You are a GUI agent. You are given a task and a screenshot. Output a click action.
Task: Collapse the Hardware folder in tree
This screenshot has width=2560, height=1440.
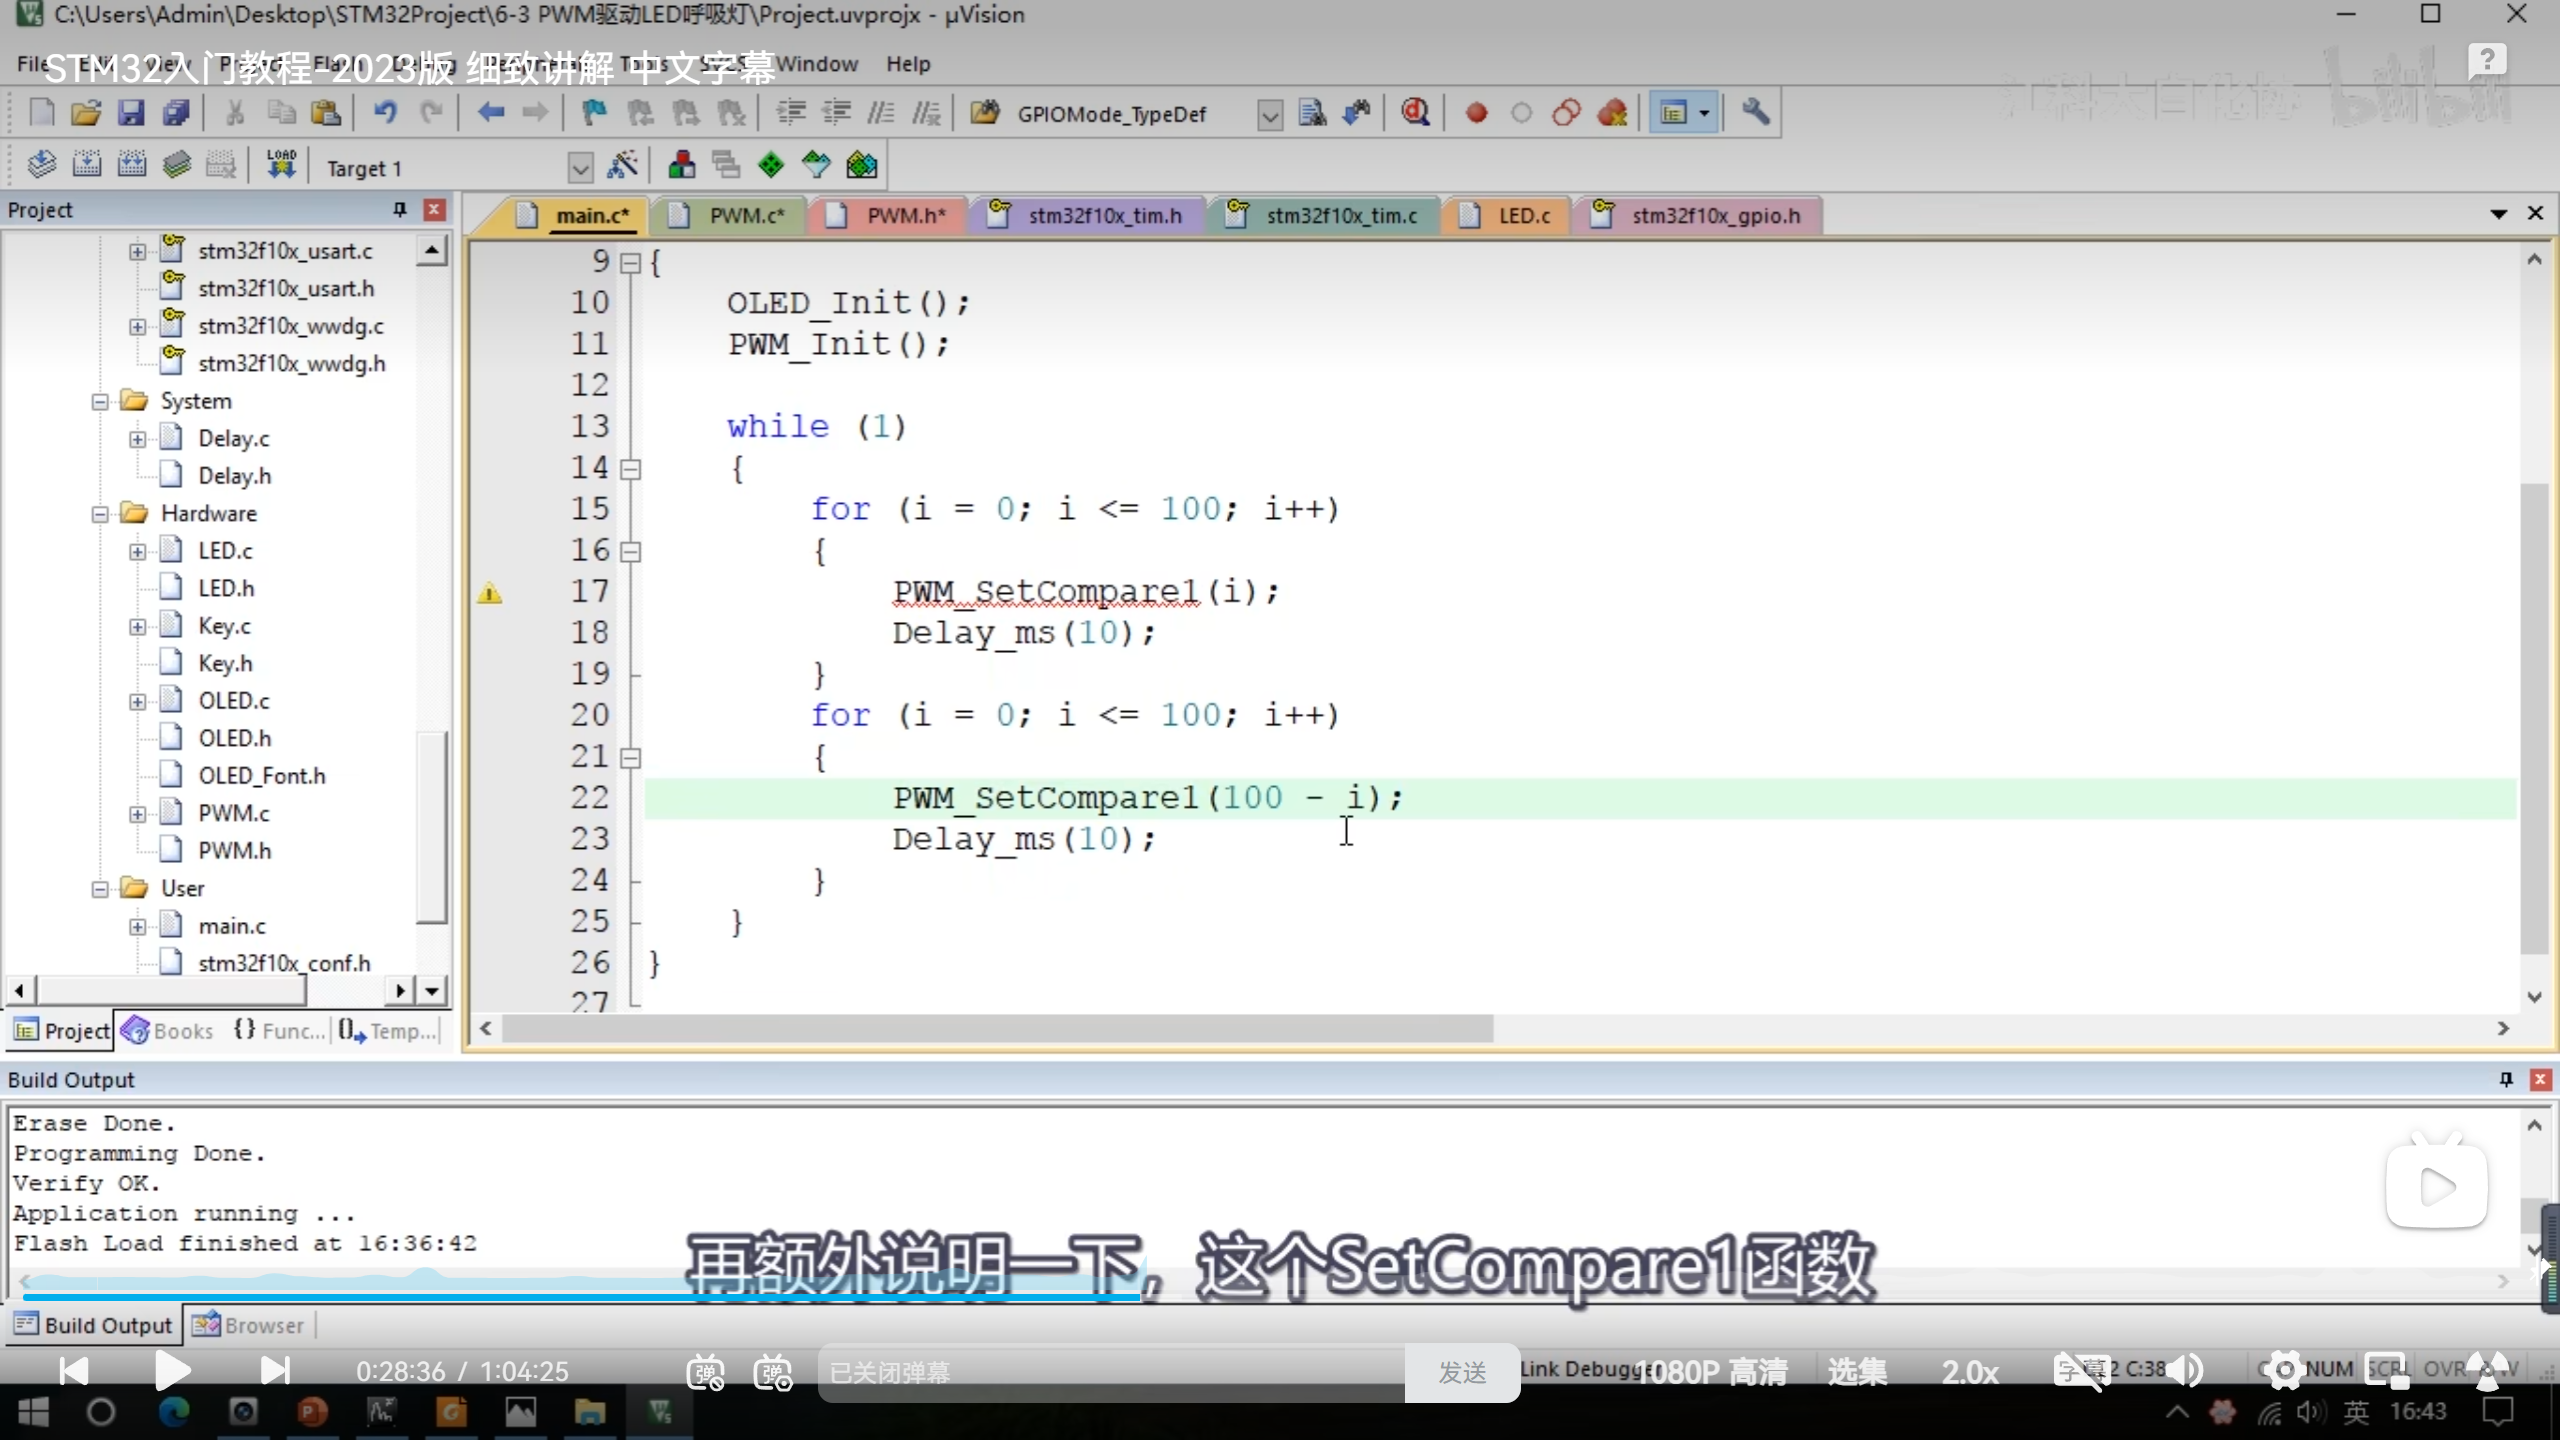point(100,514)
